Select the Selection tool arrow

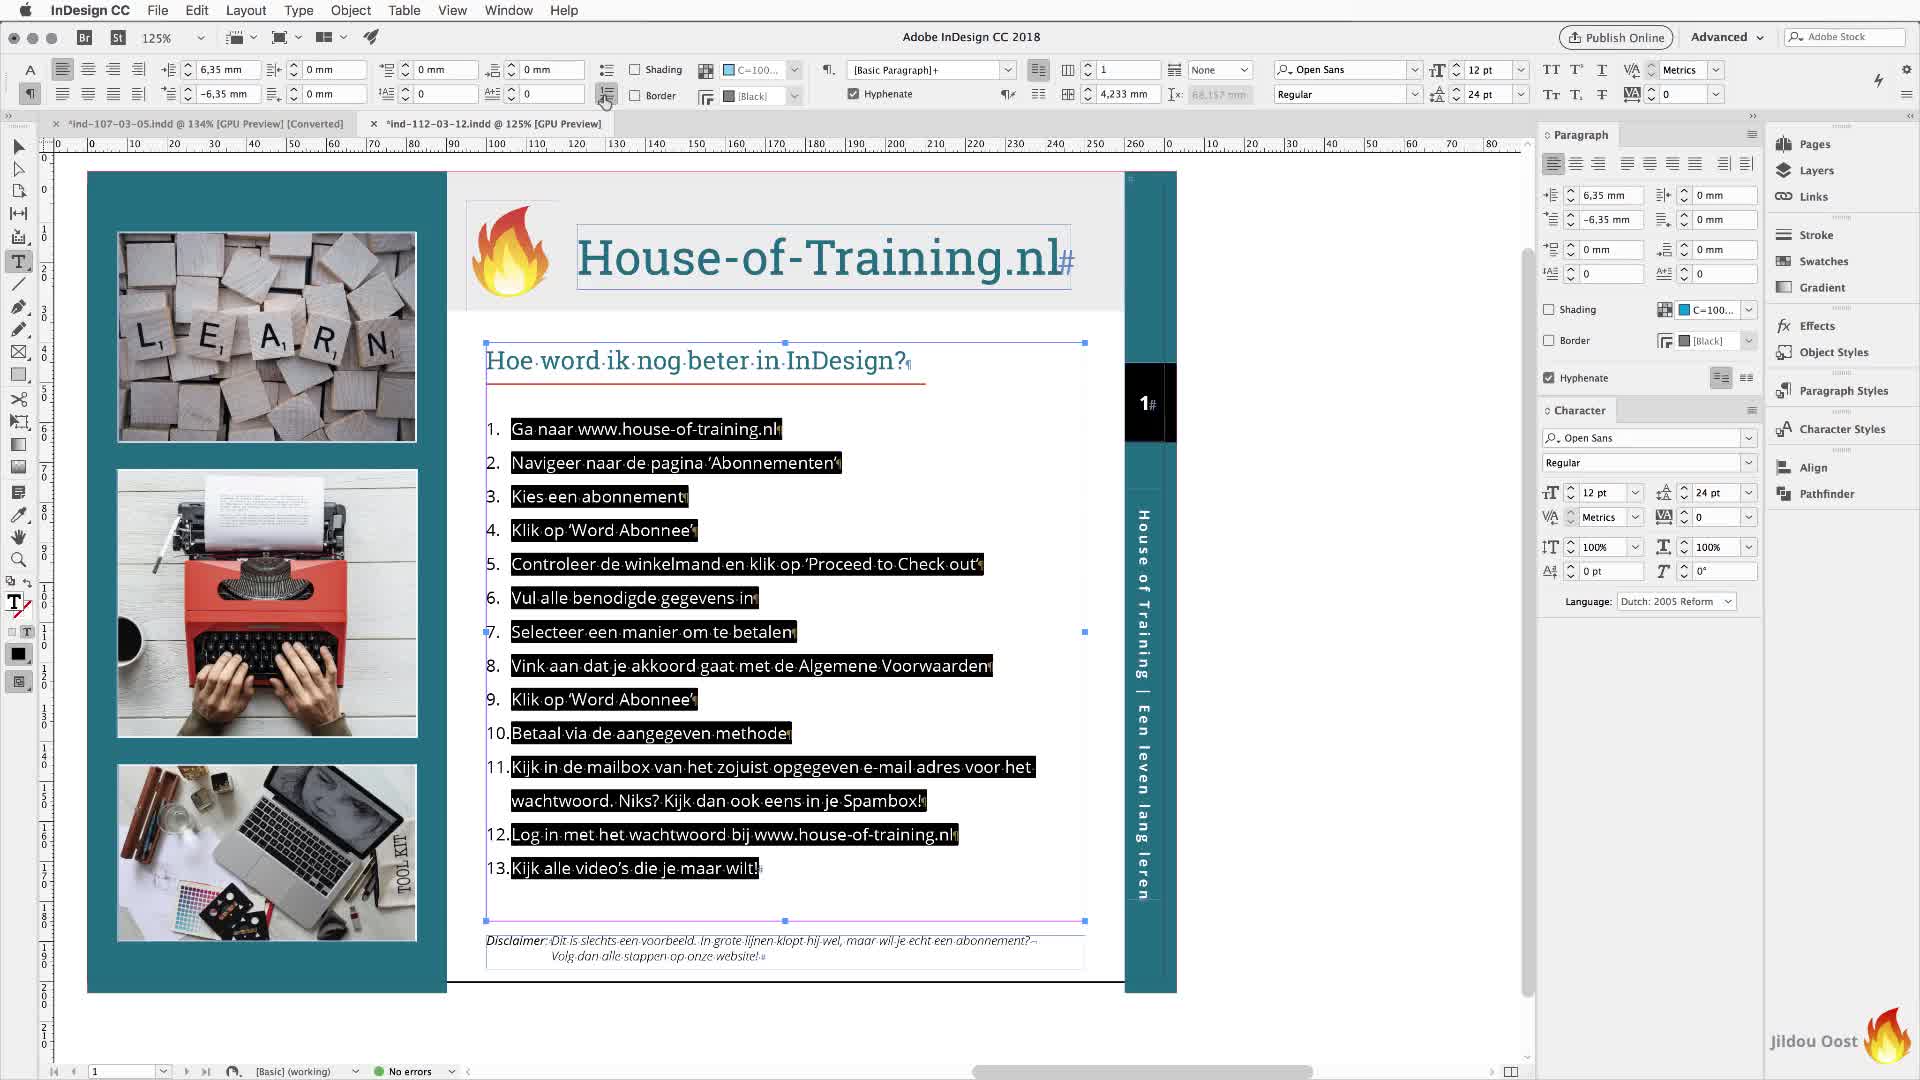click(18, 146)
